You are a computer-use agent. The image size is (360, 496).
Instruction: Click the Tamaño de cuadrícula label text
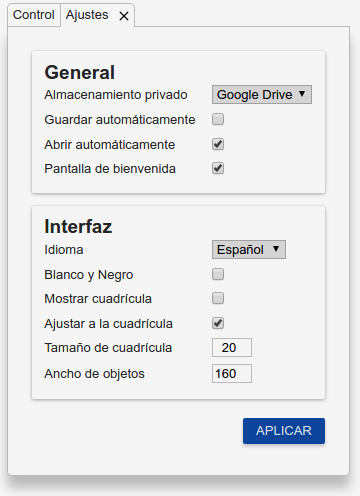tap(108, 348)
